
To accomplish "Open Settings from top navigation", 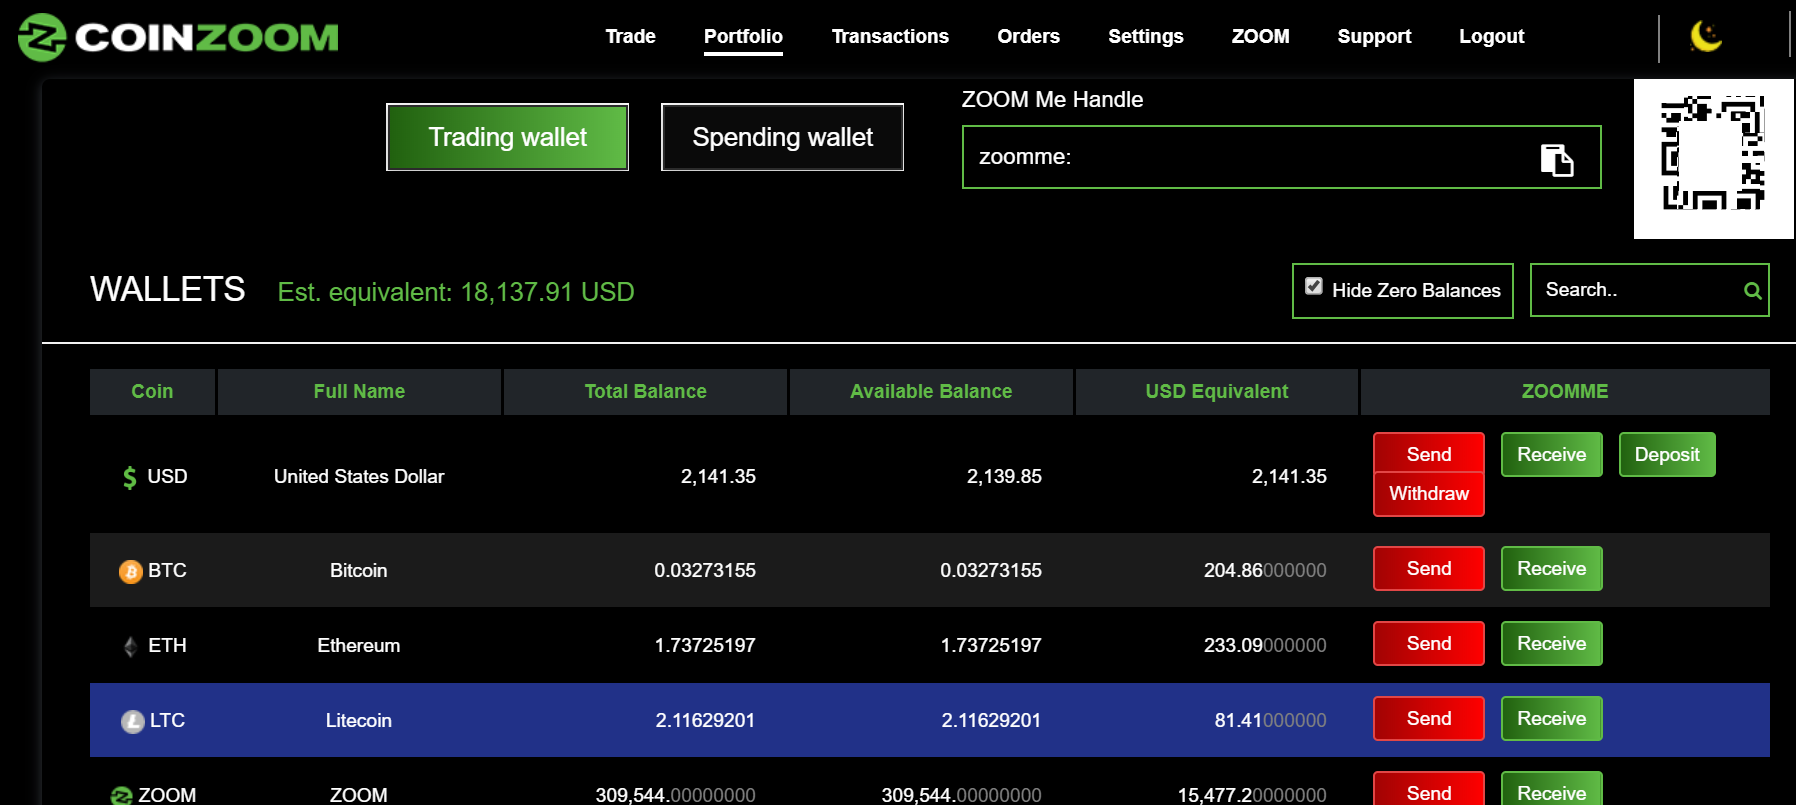I will tap(1146, 36).
